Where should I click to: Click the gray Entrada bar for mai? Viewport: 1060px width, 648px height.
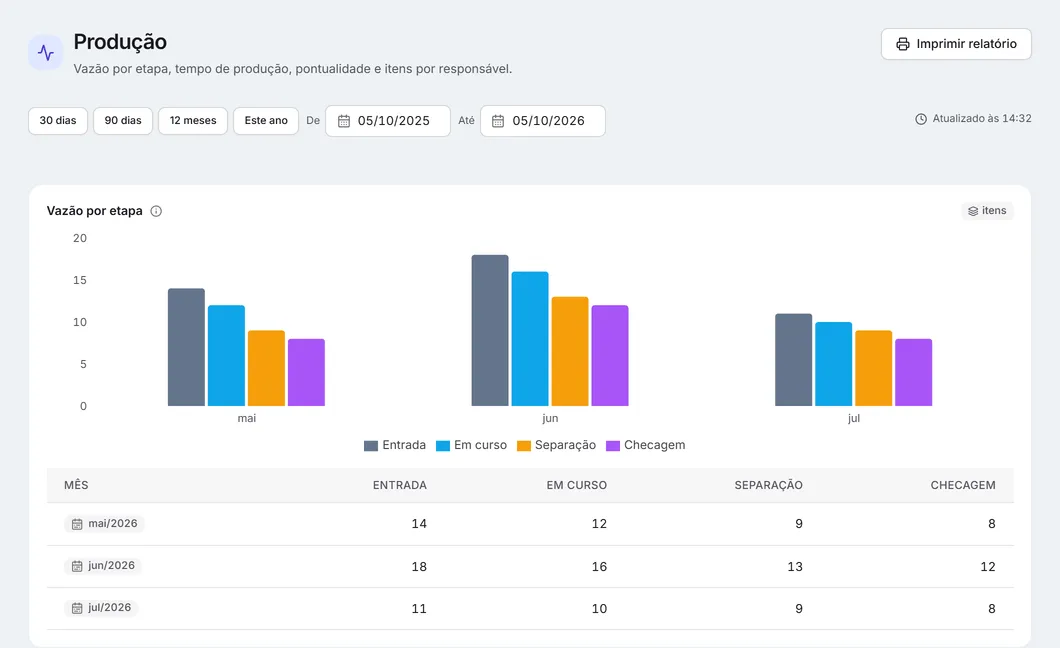pyautogui.click(x=187, y=347)
